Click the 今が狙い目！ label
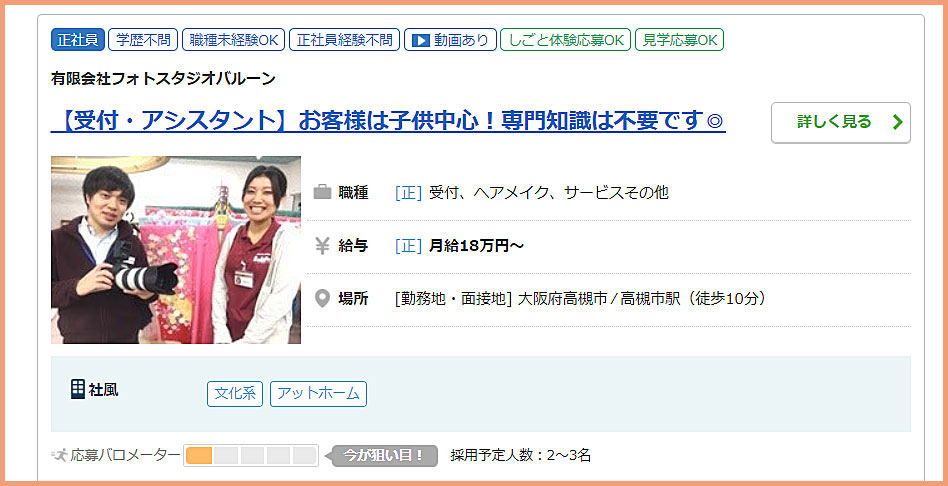The image size is (948, 486). (x=385, y=455)
